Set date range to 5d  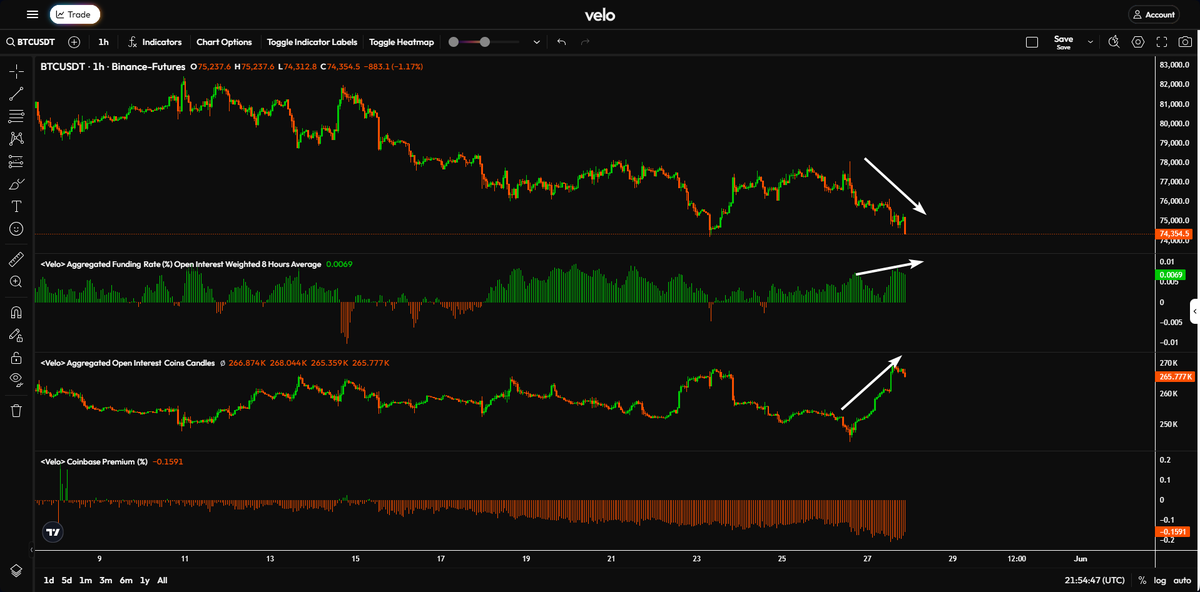67,580
